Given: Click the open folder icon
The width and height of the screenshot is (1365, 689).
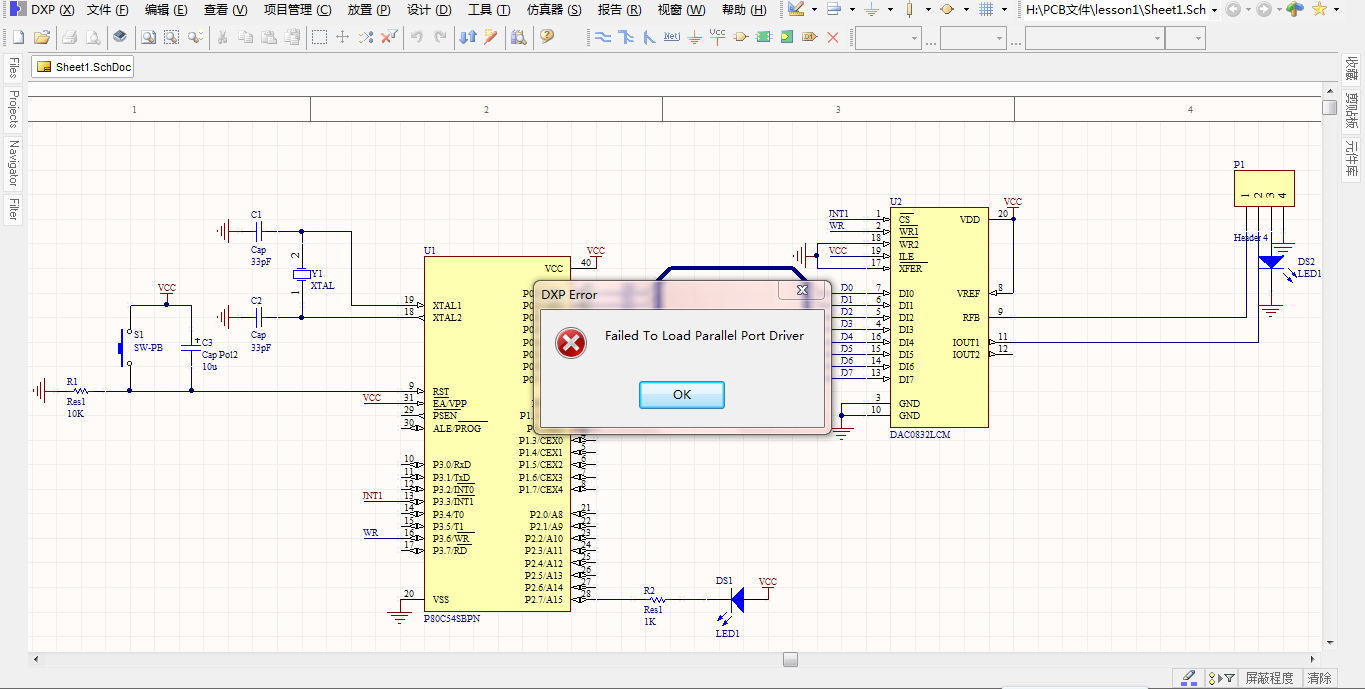Looking at the screenshot, I should (x=42, y=37).
